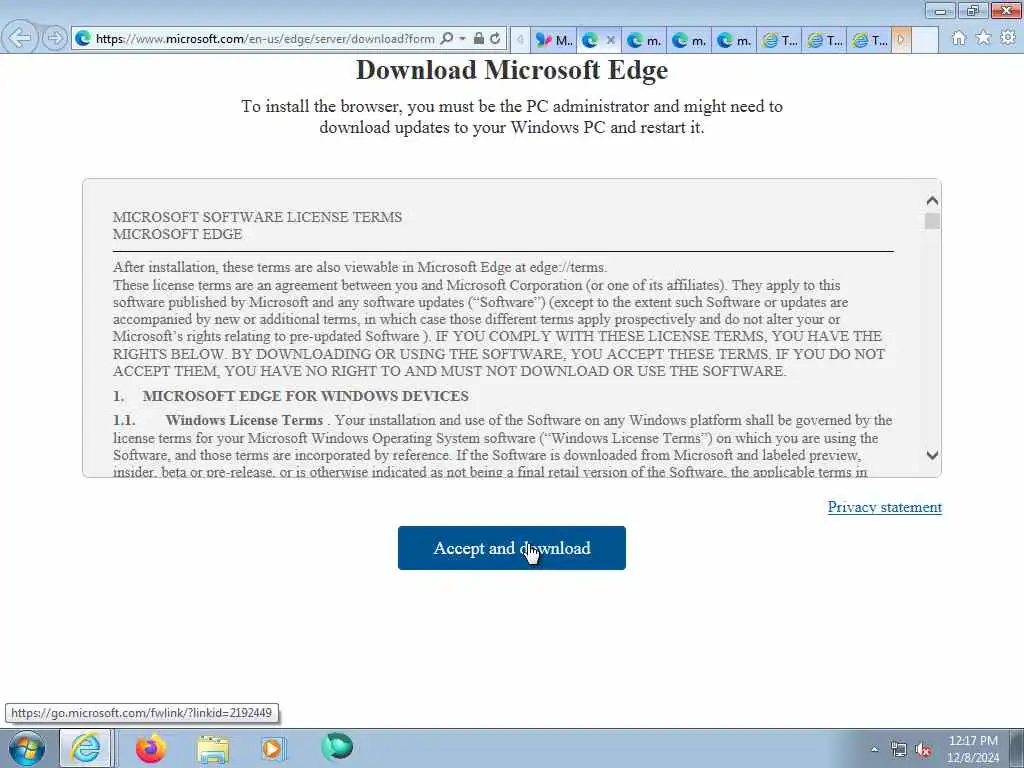The image size is (1024, 768).
Task: Click the security lock icon
Action: click(479, 39)
